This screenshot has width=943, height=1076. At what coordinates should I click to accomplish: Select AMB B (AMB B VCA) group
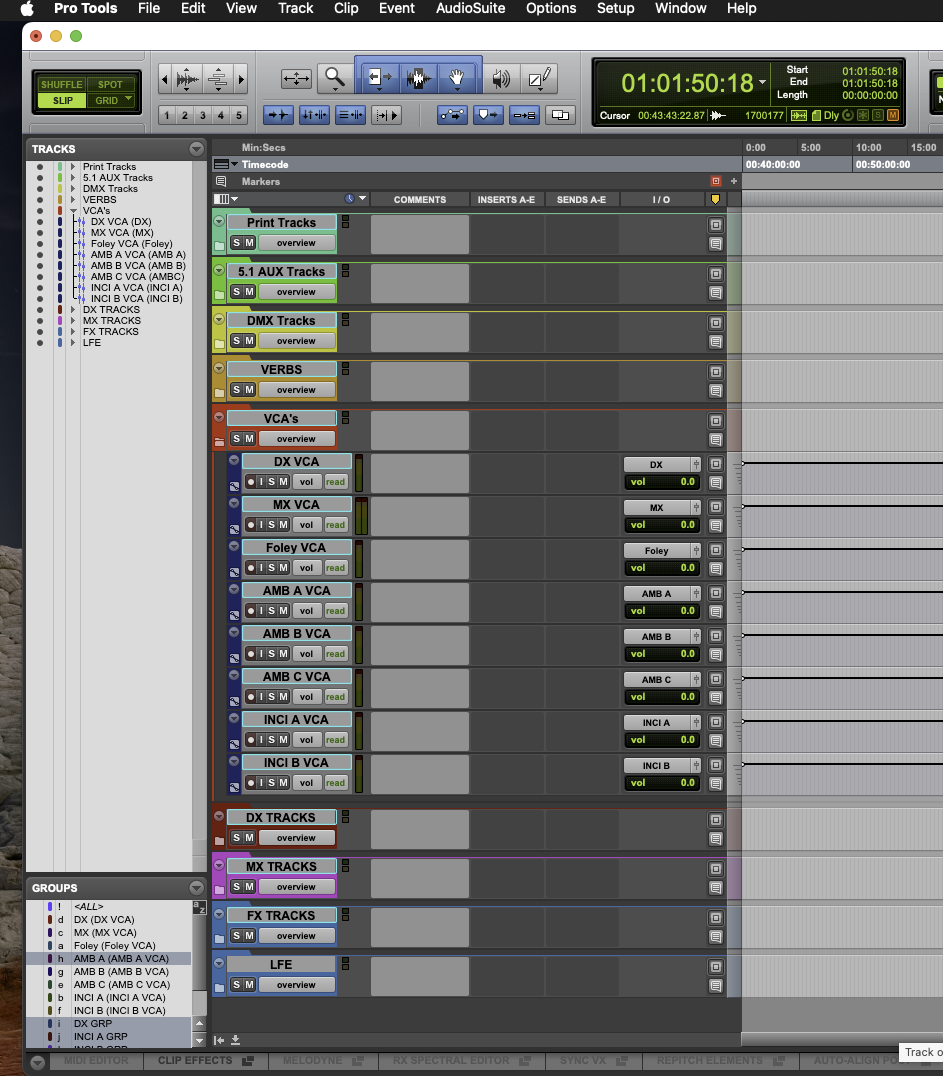pos(121,972)
